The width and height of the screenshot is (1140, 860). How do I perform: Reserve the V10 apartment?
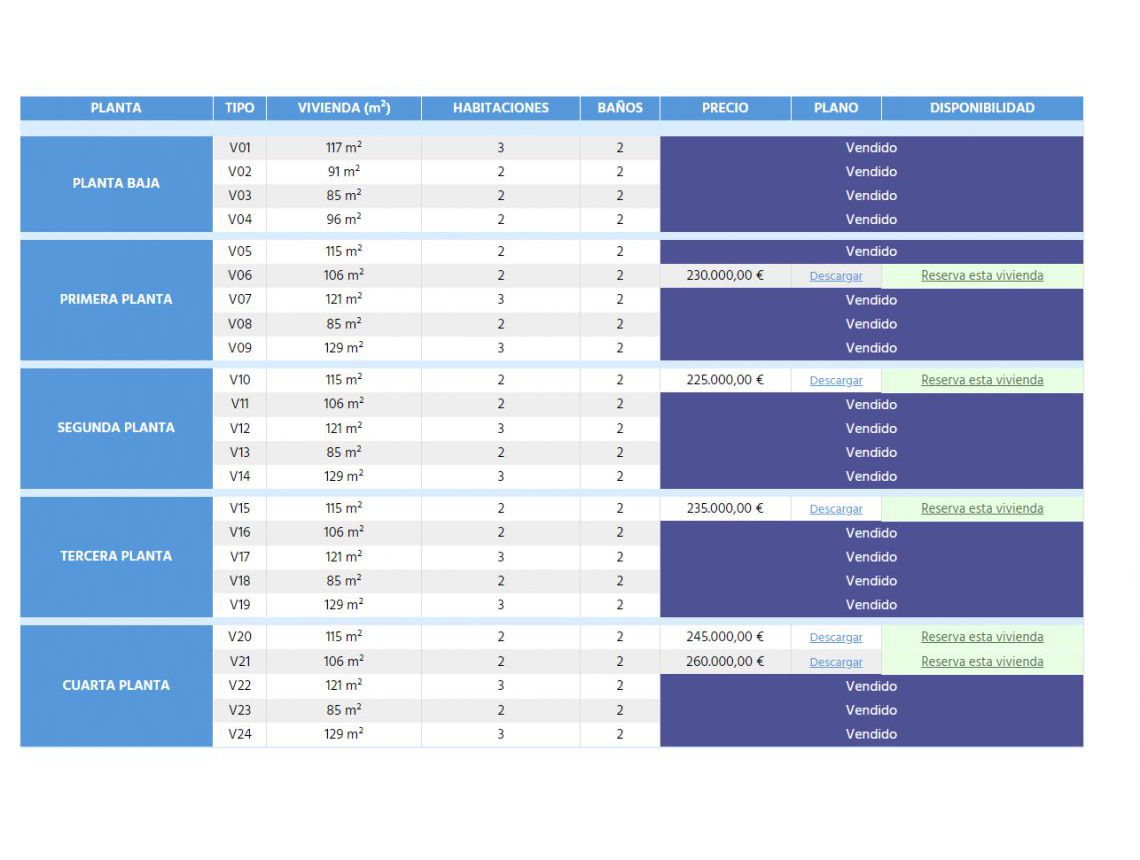(981, 380)
